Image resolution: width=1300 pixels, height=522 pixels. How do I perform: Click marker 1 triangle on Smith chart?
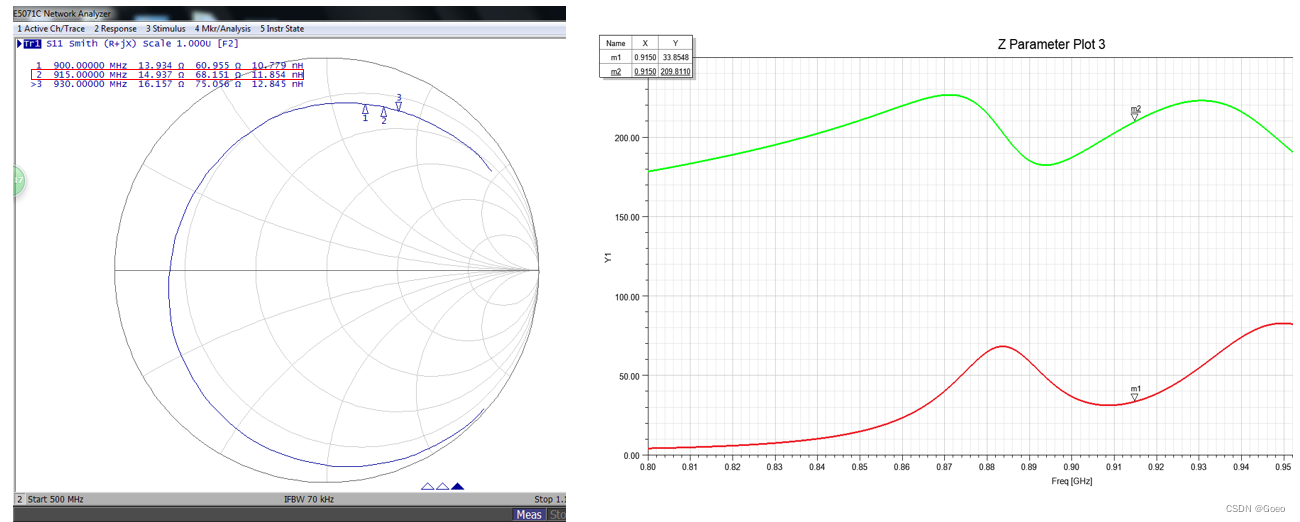coord(365,110)
